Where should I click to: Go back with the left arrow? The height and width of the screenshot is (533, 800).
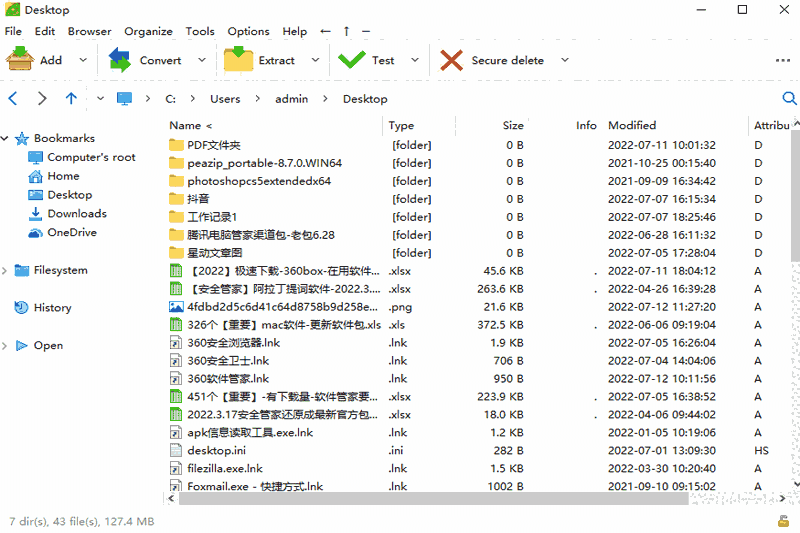click(13, 98)
